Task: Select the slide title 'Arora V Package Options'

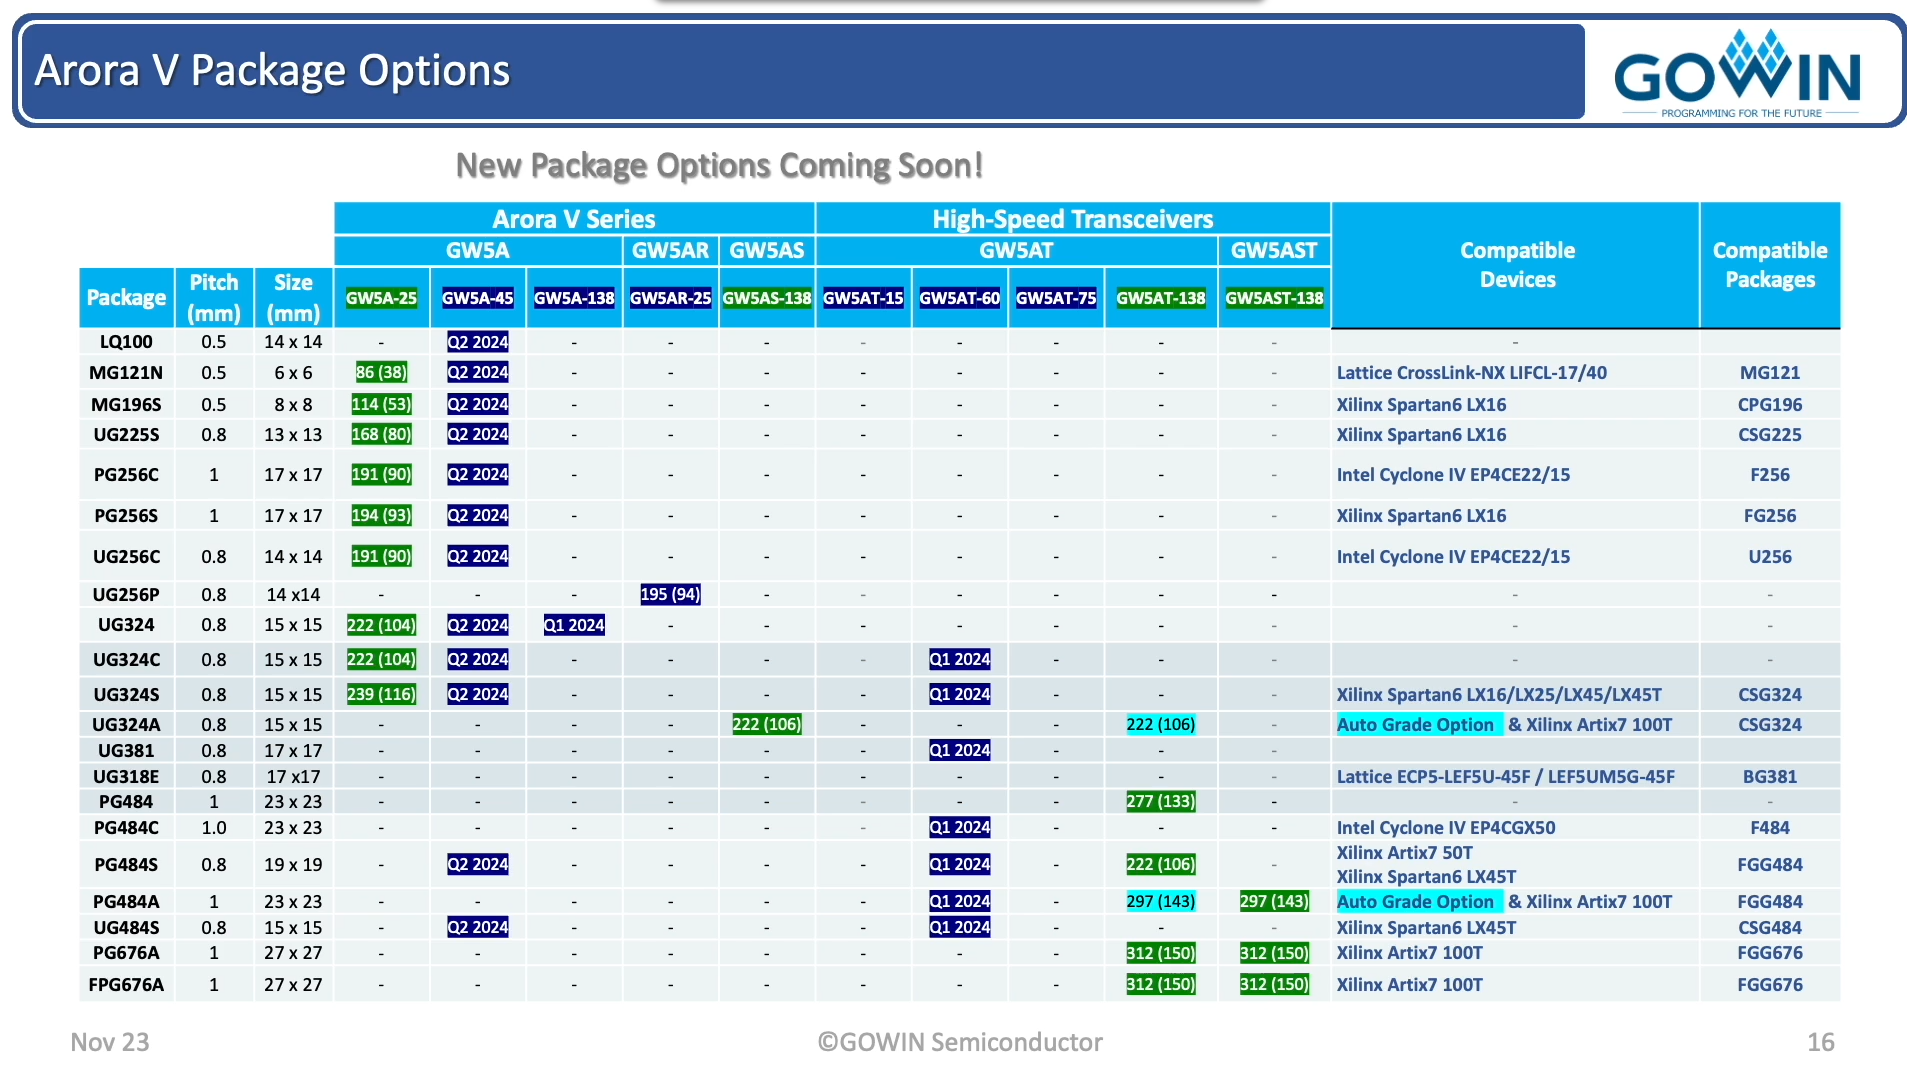Action: pyautogui.click(x=272, y=70)
